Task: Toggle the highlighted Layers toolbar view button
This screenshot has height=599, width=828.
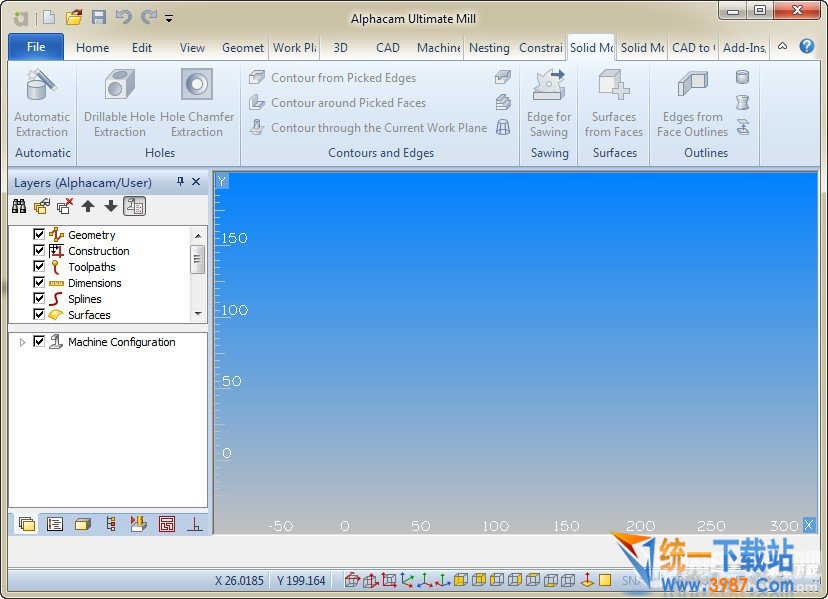Action: pos(135,207)
